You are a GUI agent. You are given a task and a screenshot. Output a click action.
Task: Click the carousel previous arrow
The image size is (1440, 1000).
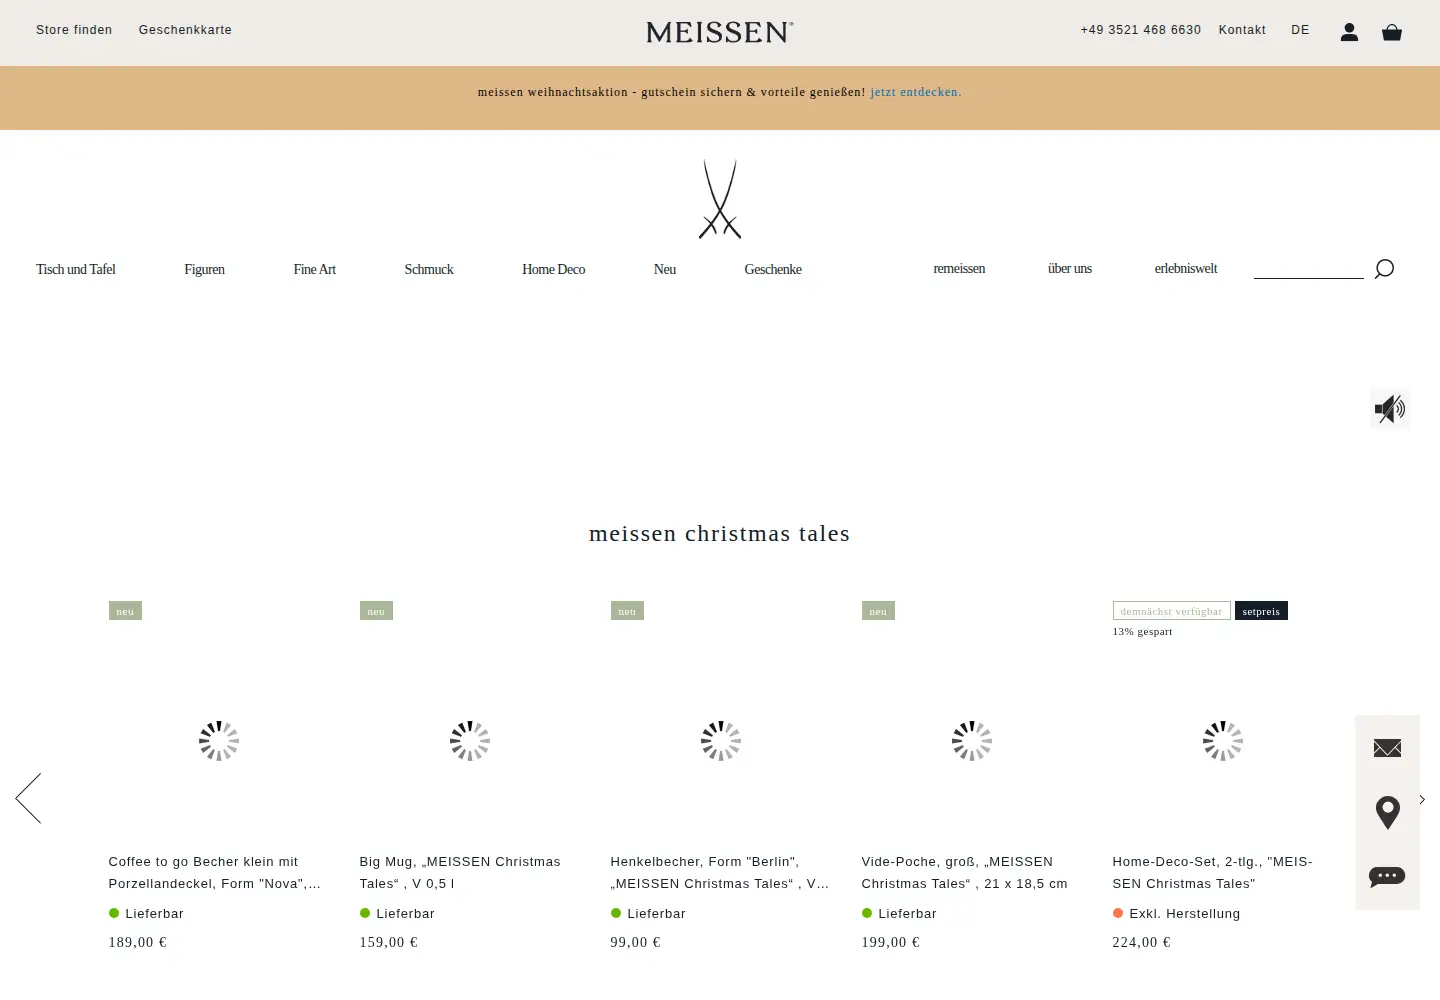[28, 798]
